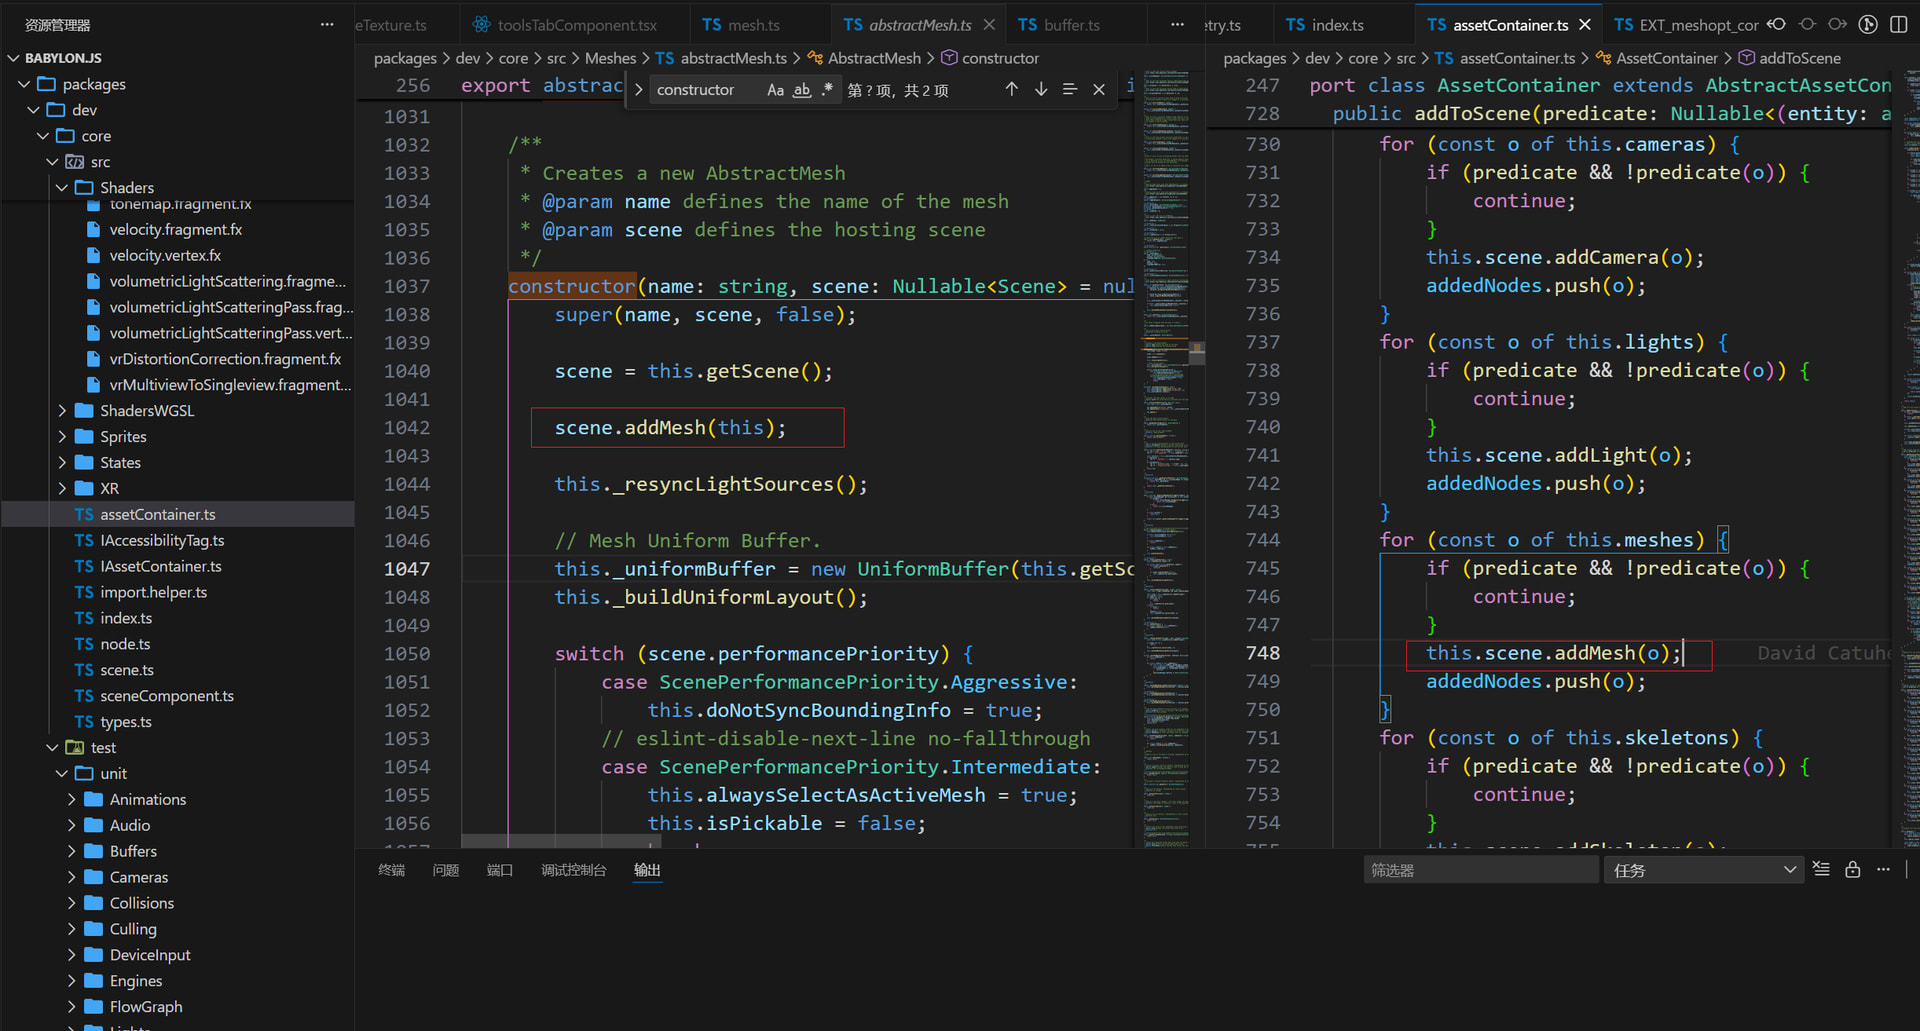The width and height of the screenshot is (1920, 1031).
Task: Navigate to previous change icon
Action: tap(1776, 25)
